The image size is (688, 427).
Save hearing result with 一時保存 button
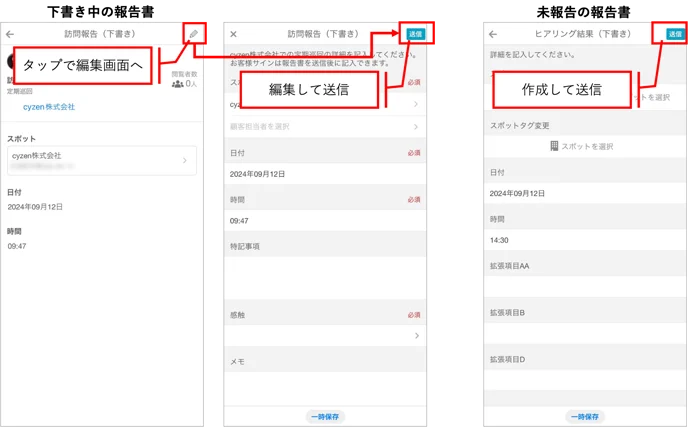point(585,416)
